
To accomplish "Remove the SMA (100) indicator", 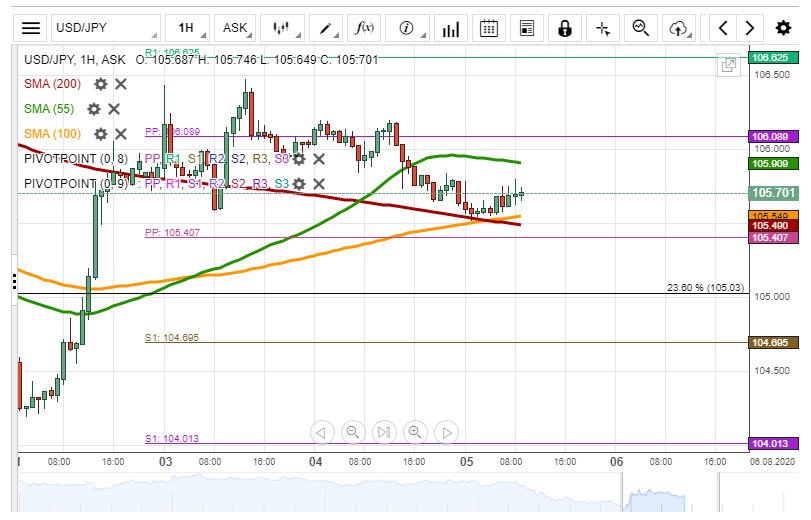I will coord(121,134).
